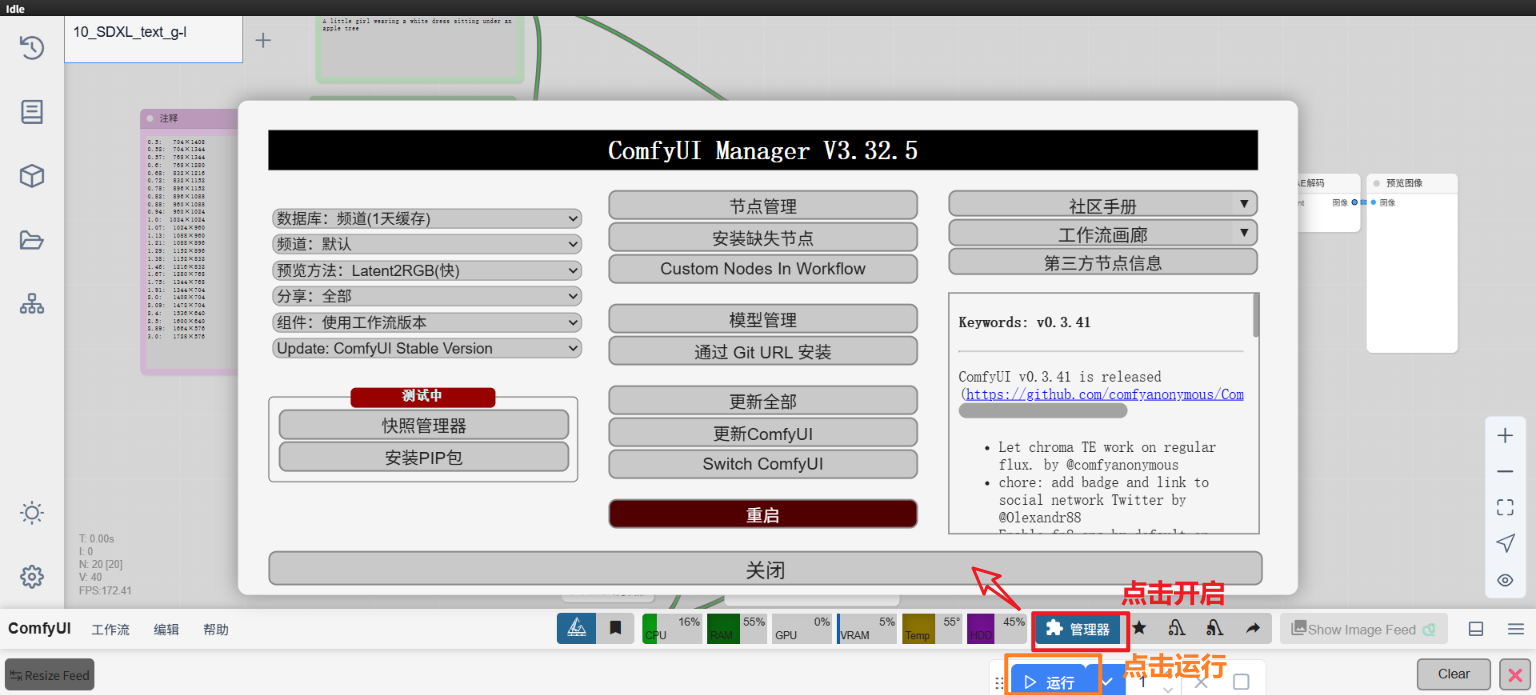Toggle link visibility eye icon
1536x695 pixels.
(1505, 580)
